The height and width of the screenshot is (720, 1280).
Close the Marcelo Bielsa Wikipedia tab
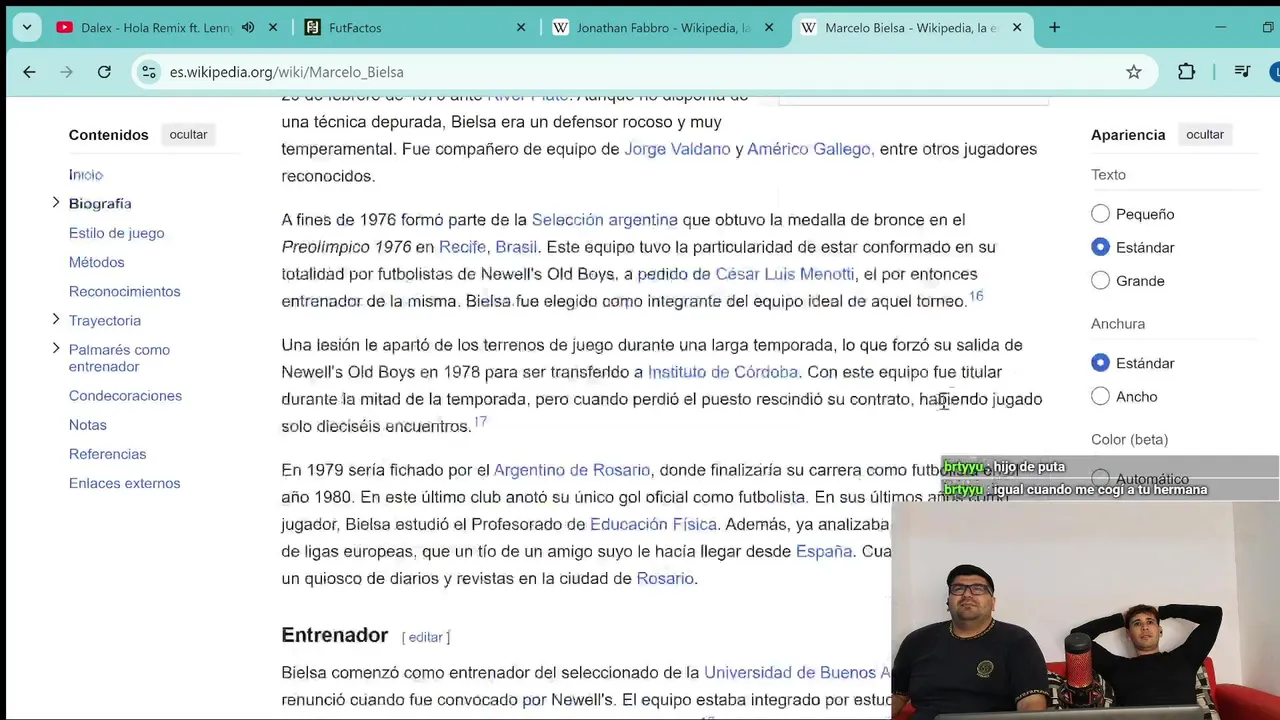click(x=1017, y=28)
